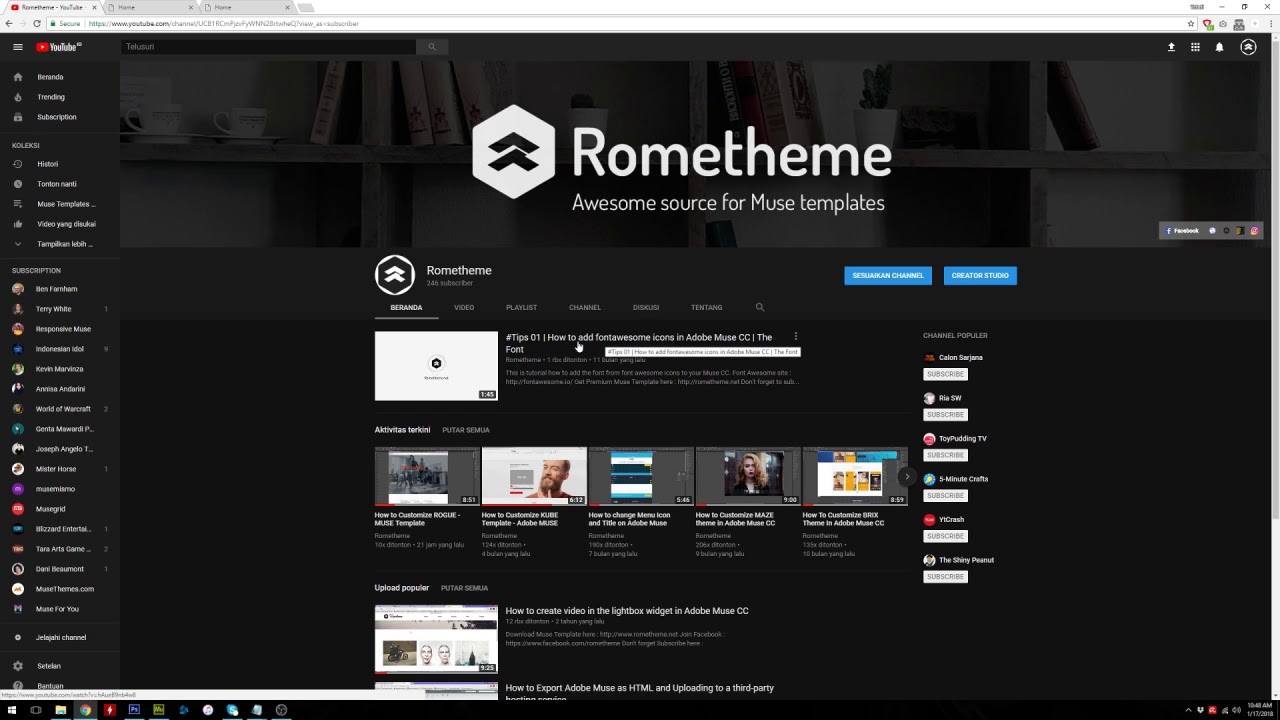
Task: Switch to the DISKUSI tab
Action: pyautogui.click(x=646, y=308)
